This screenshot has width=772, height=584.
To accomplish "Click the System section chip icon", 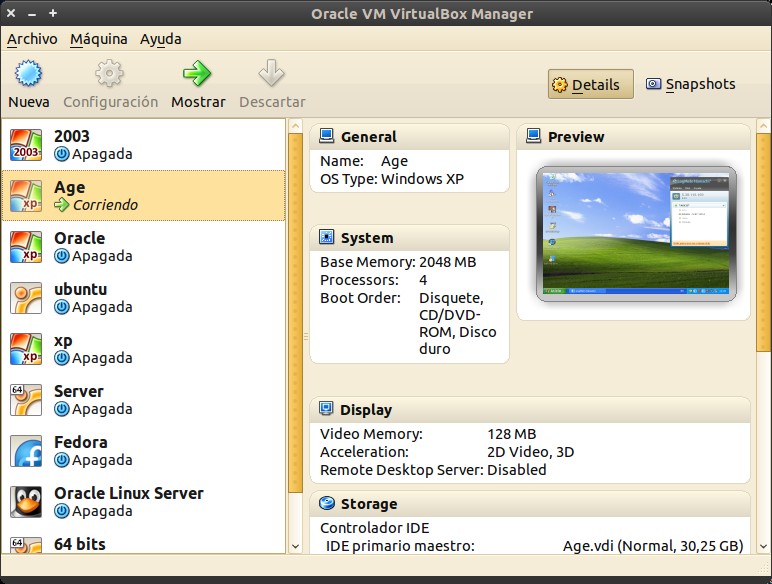I will 326,237.
